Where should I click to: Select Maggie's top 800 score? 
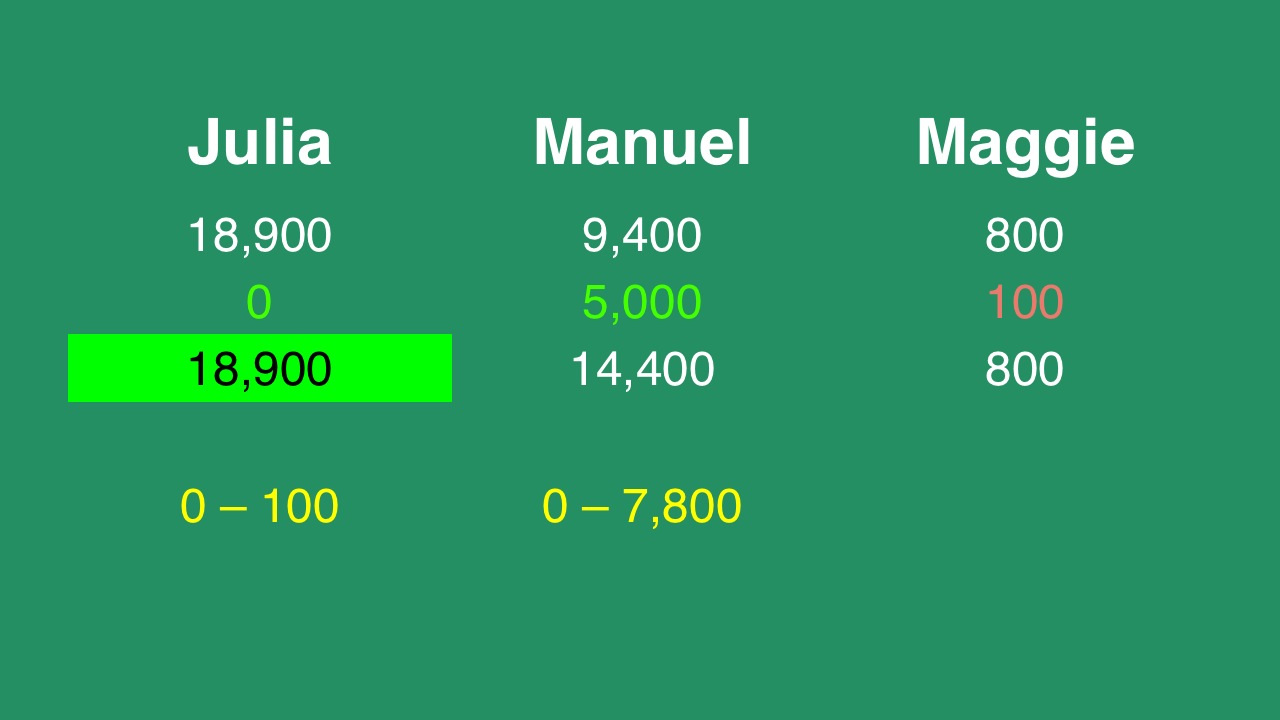coord(1024,236)
